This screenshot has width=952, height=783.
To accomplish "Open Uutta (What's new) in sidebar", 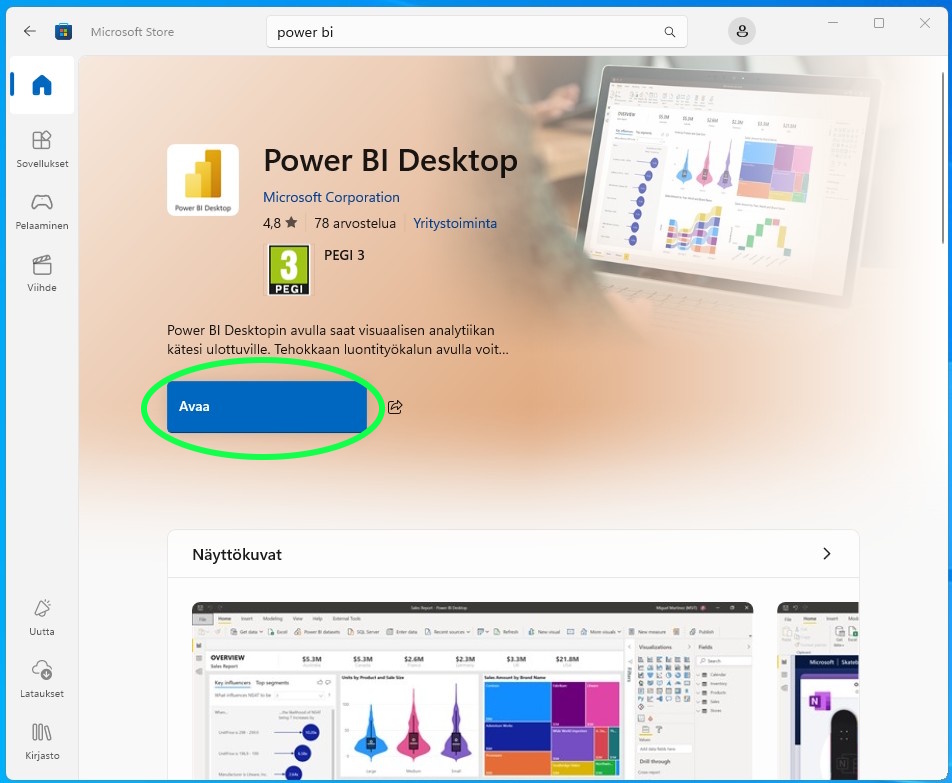I will (42, 617).
